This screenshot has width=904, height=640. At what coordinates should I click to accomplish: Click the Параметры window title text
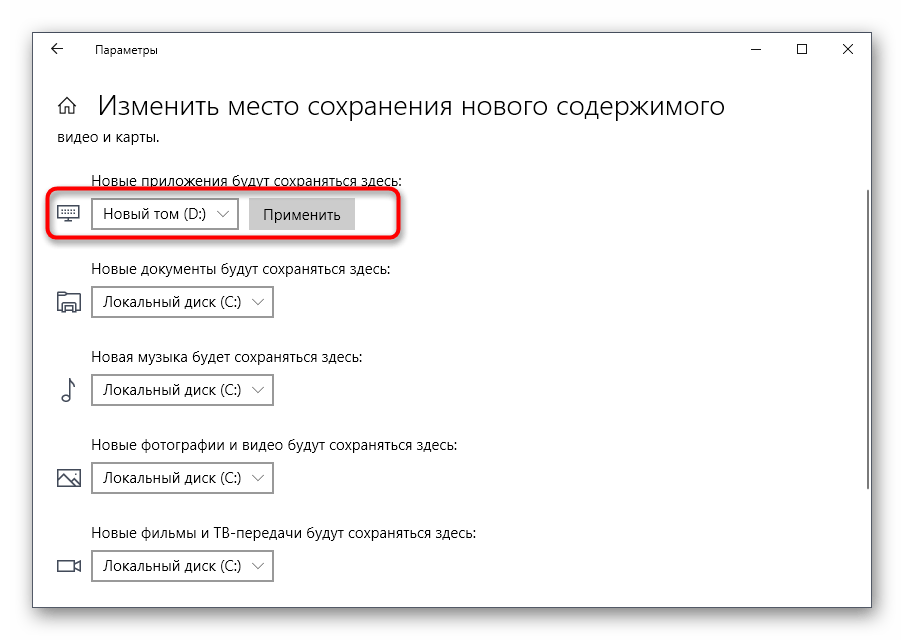tap(126, 50)
